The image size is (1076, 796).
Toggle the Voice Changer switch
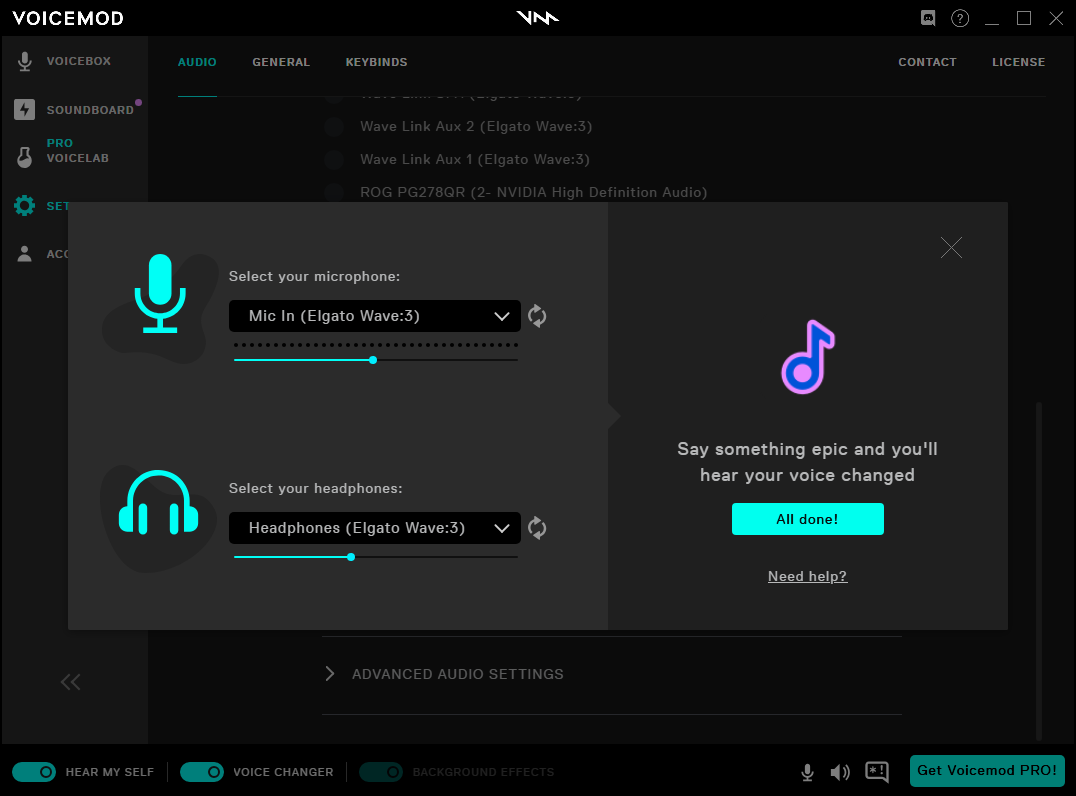(x=202, y=772)
